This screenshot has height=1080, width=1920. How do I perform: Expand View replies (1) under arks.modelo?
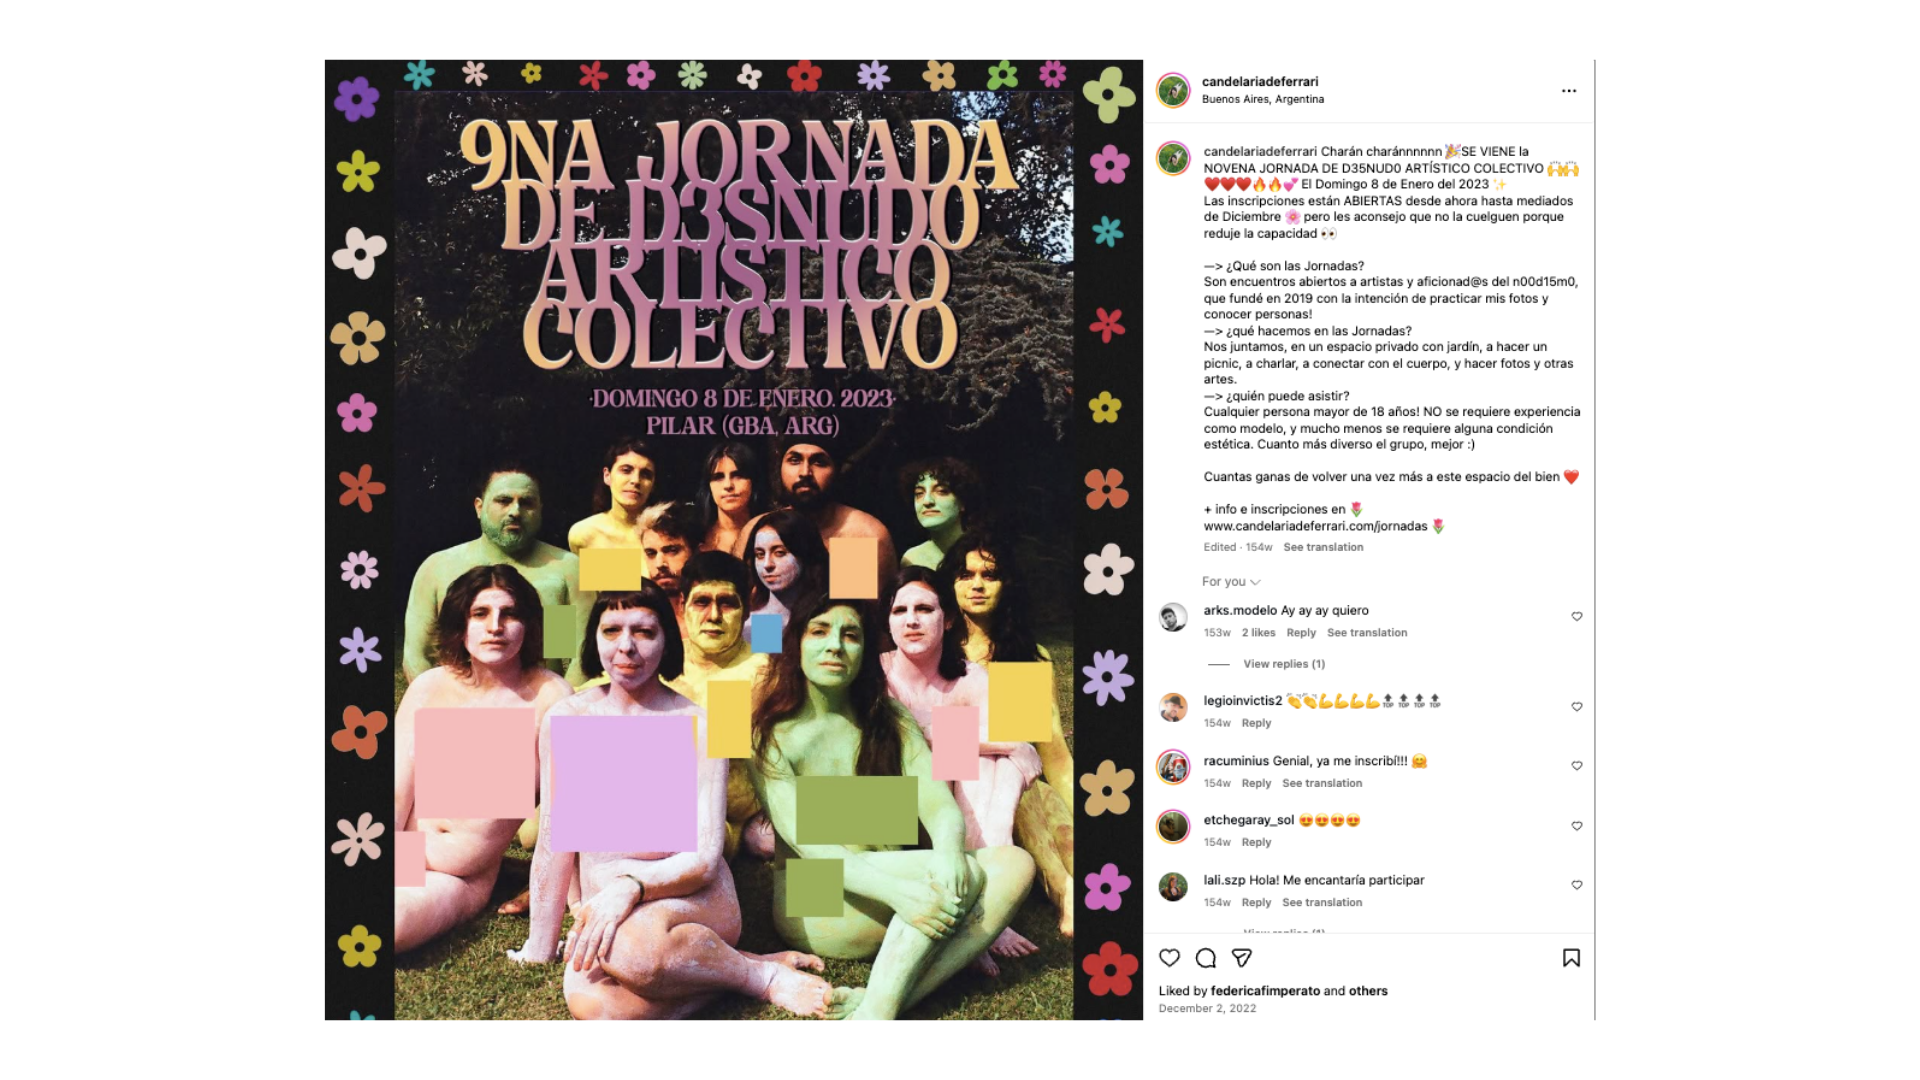(x=1284, y=664)
